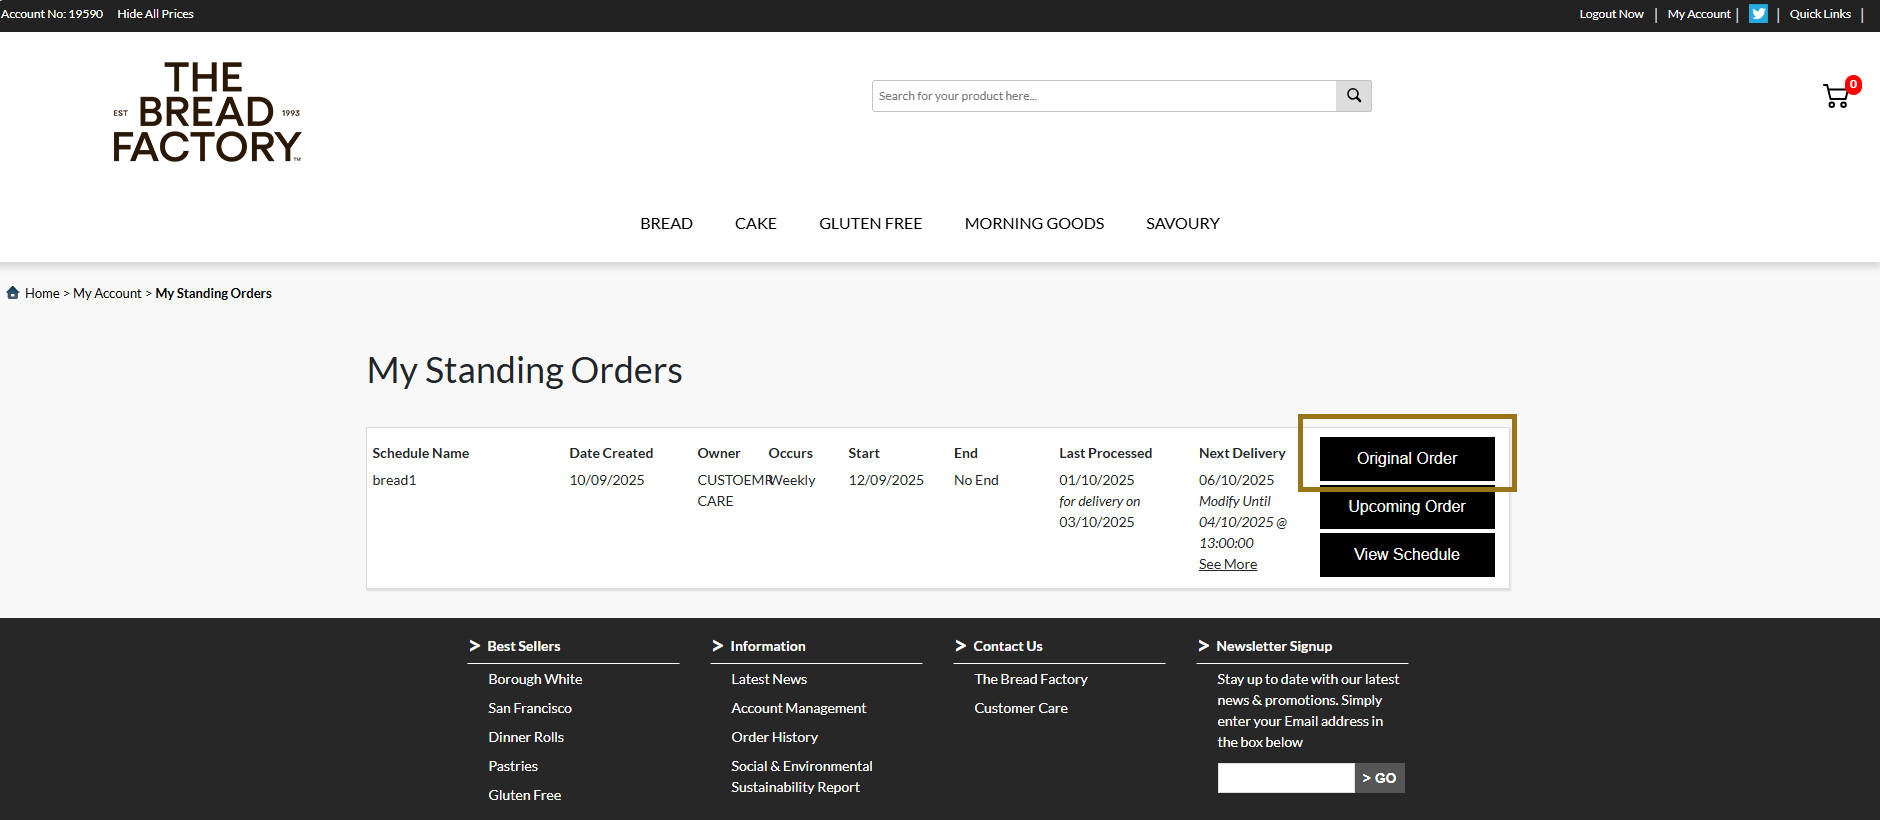The width and height of the screenshot is (1880, 820).
Task: Focus the newsletter email field
Action: pos(1286,778)
